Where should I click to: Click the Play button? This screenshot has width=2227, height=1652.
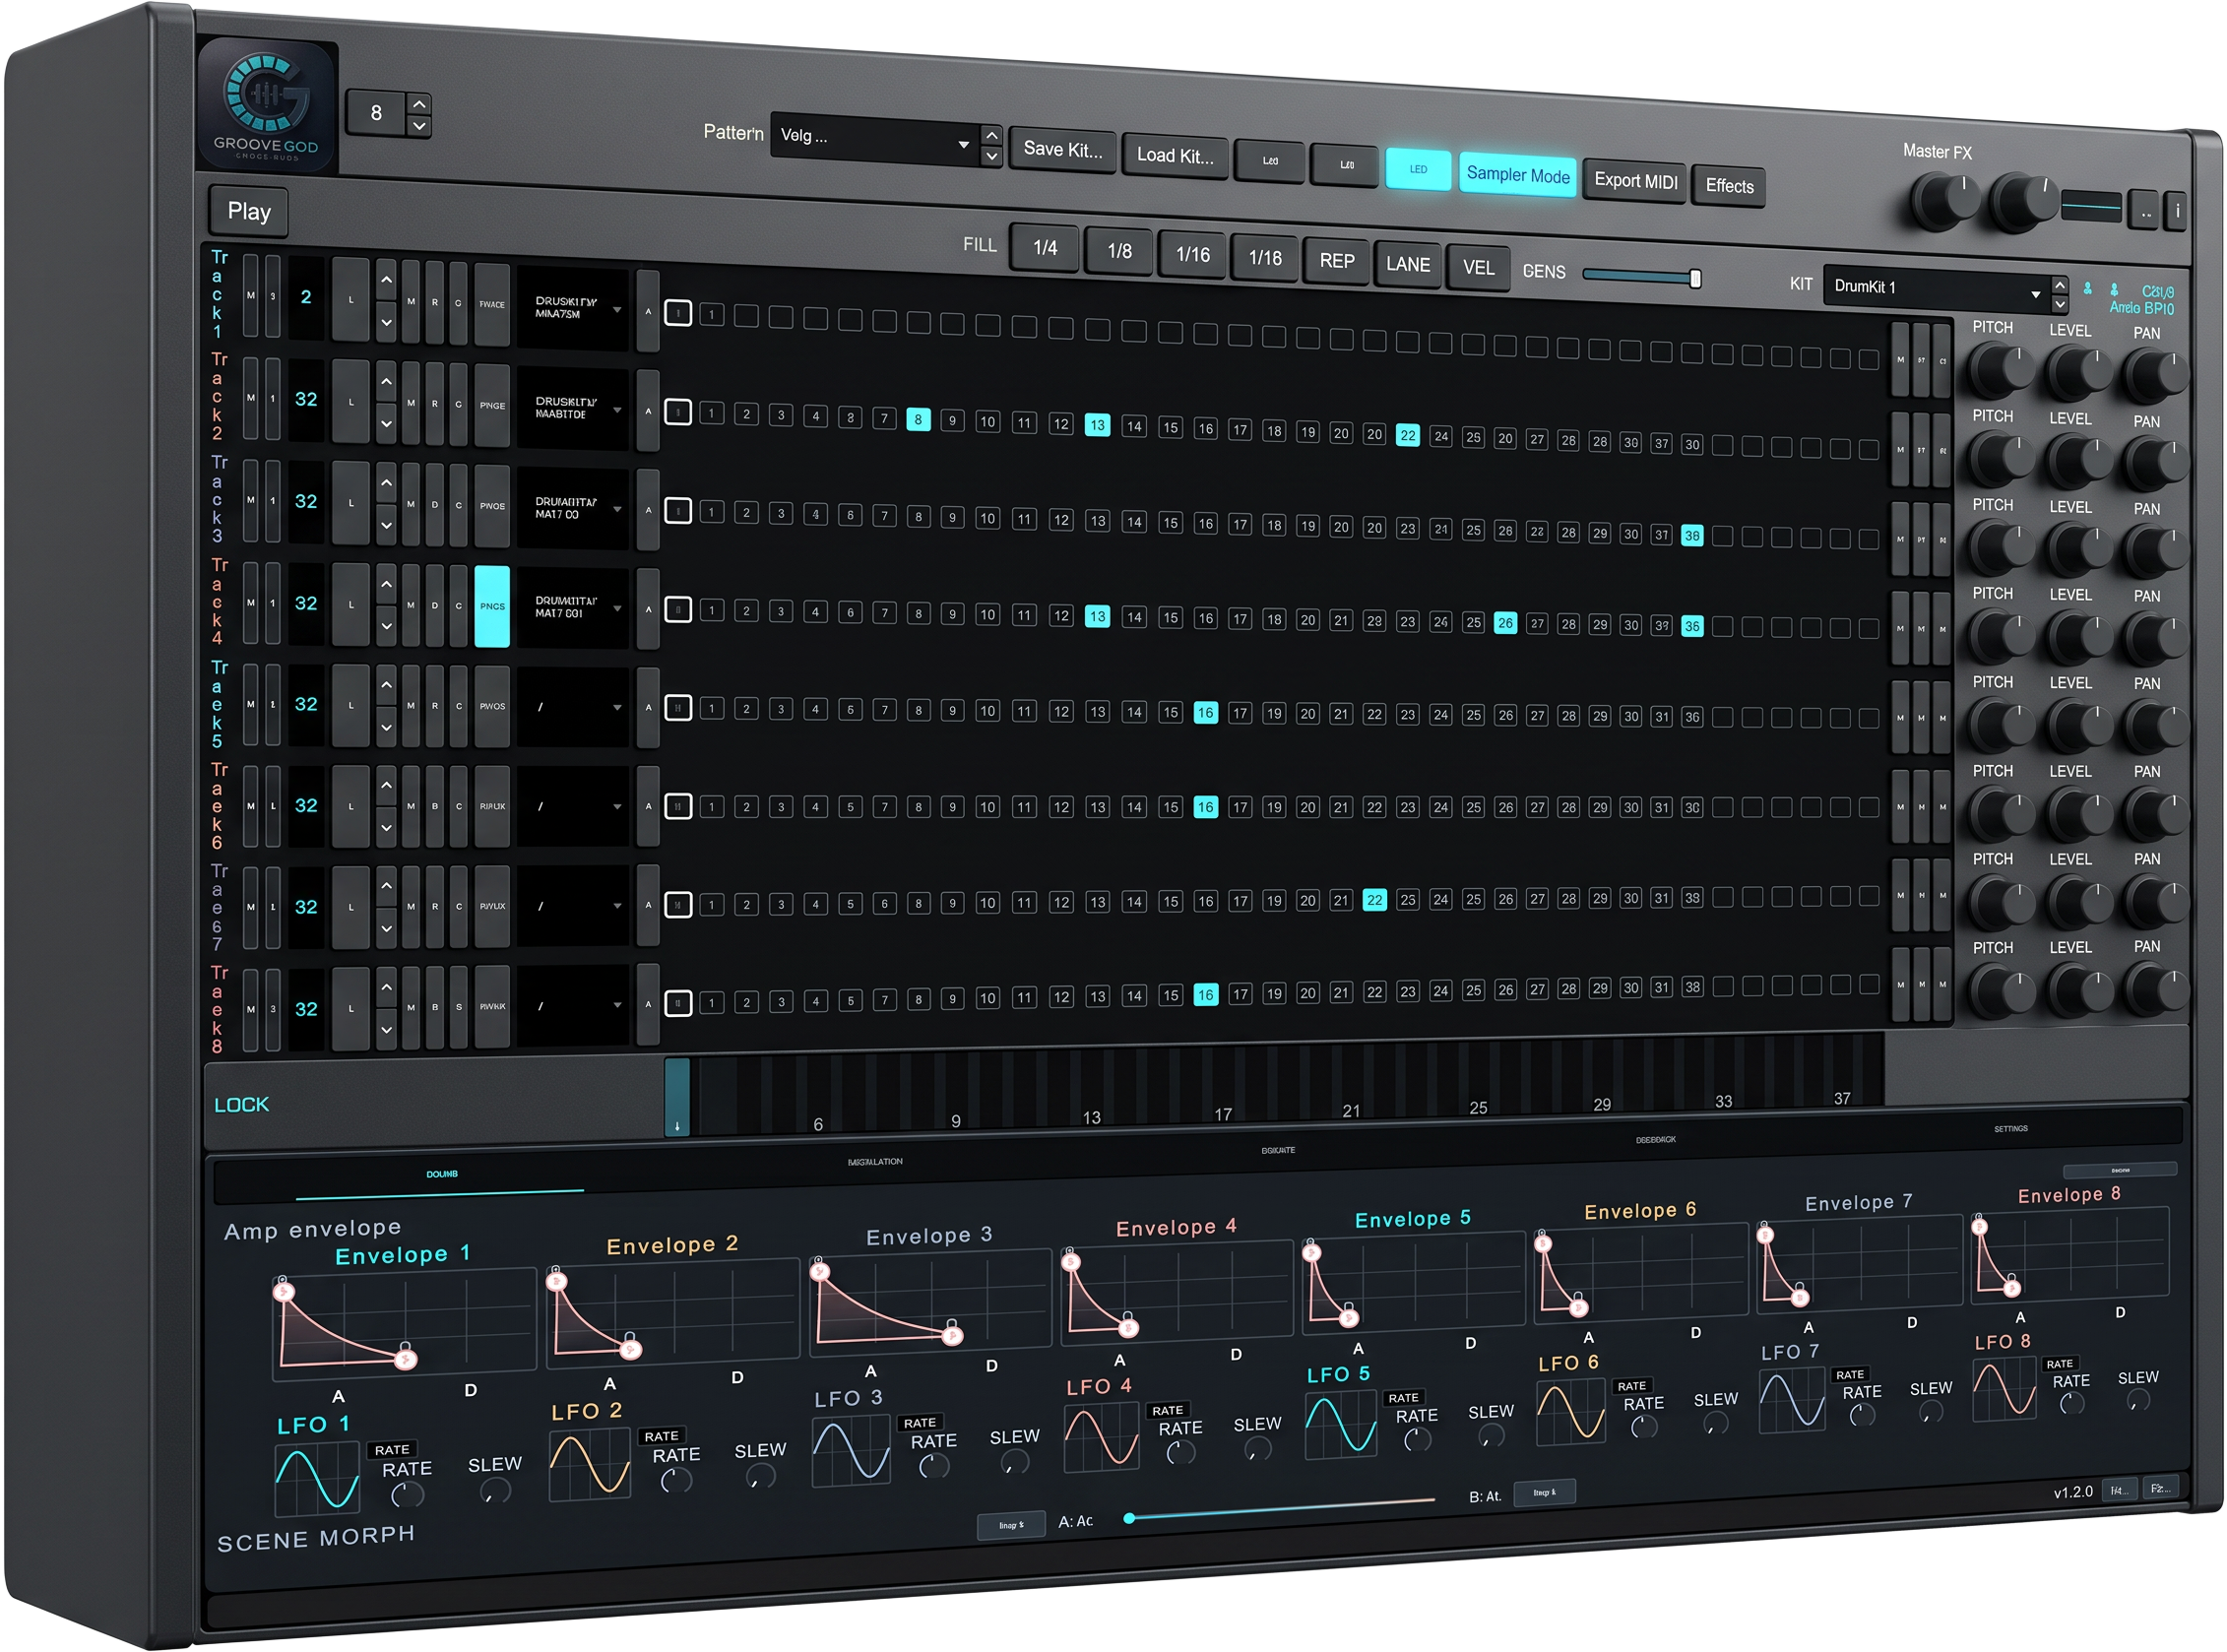249,211
